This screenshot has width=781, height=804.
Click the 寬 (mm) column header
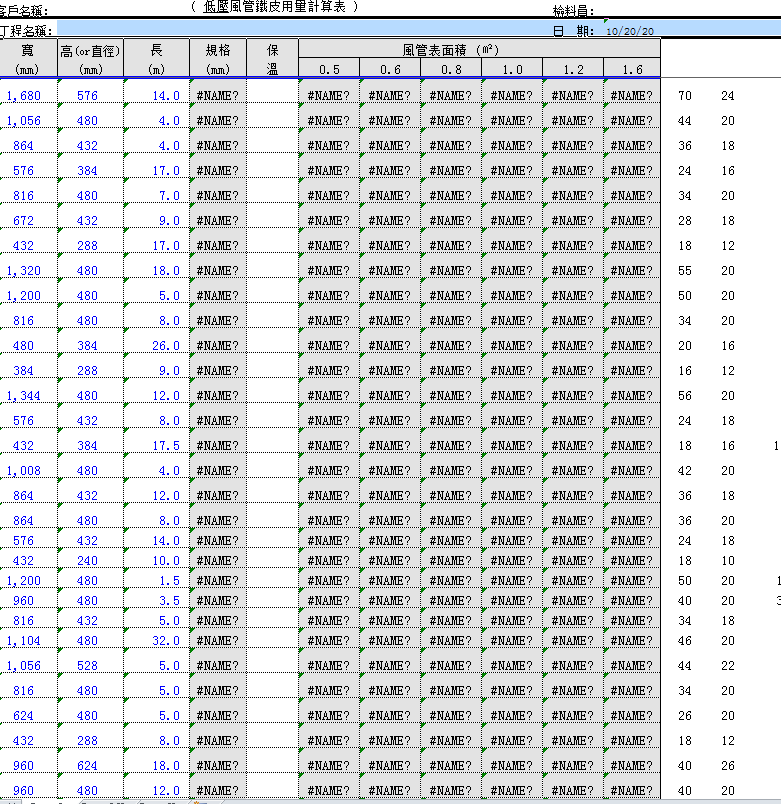pyautogui.click(x=28, y=58)
